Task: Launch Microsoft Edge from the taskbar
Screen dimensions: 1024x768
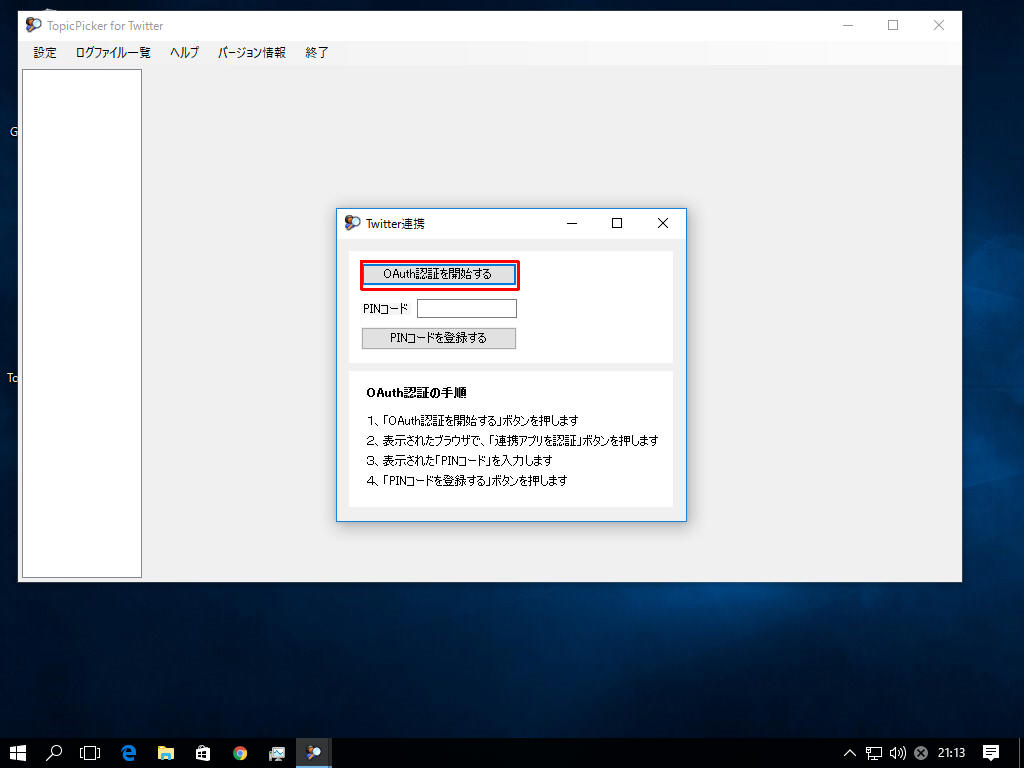Action: click(x=129, y=753)
